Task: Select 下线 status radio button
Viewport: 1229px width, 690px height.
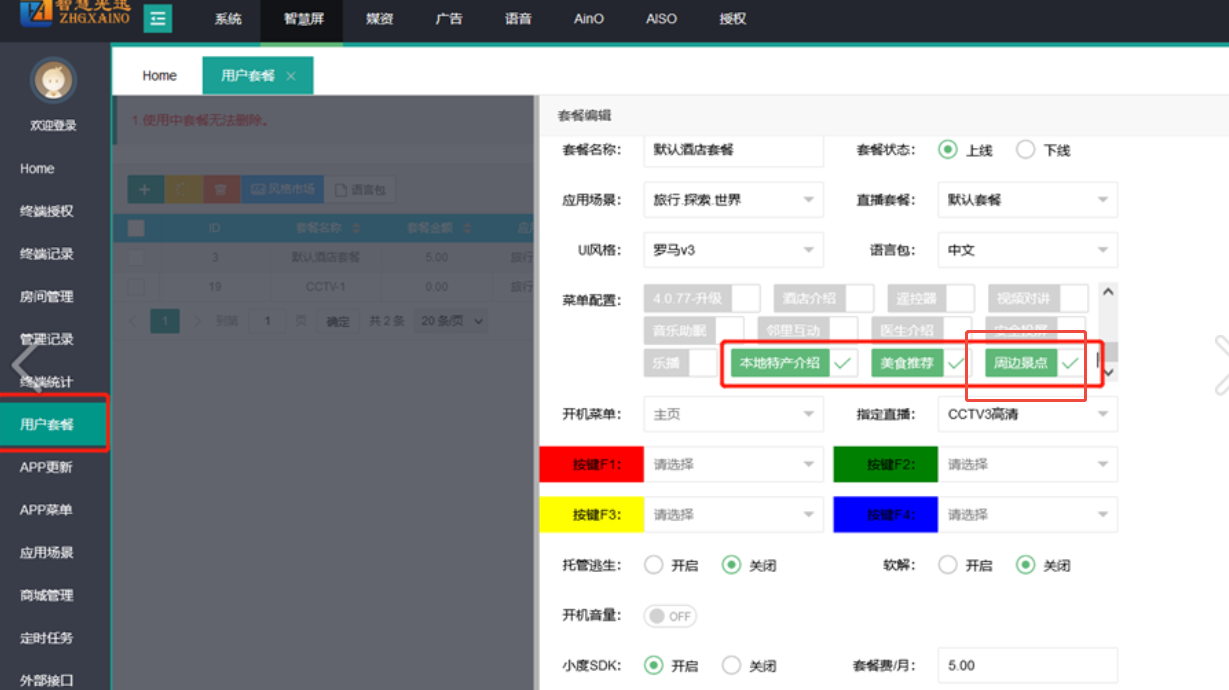Action: (x=1025, y=150)
